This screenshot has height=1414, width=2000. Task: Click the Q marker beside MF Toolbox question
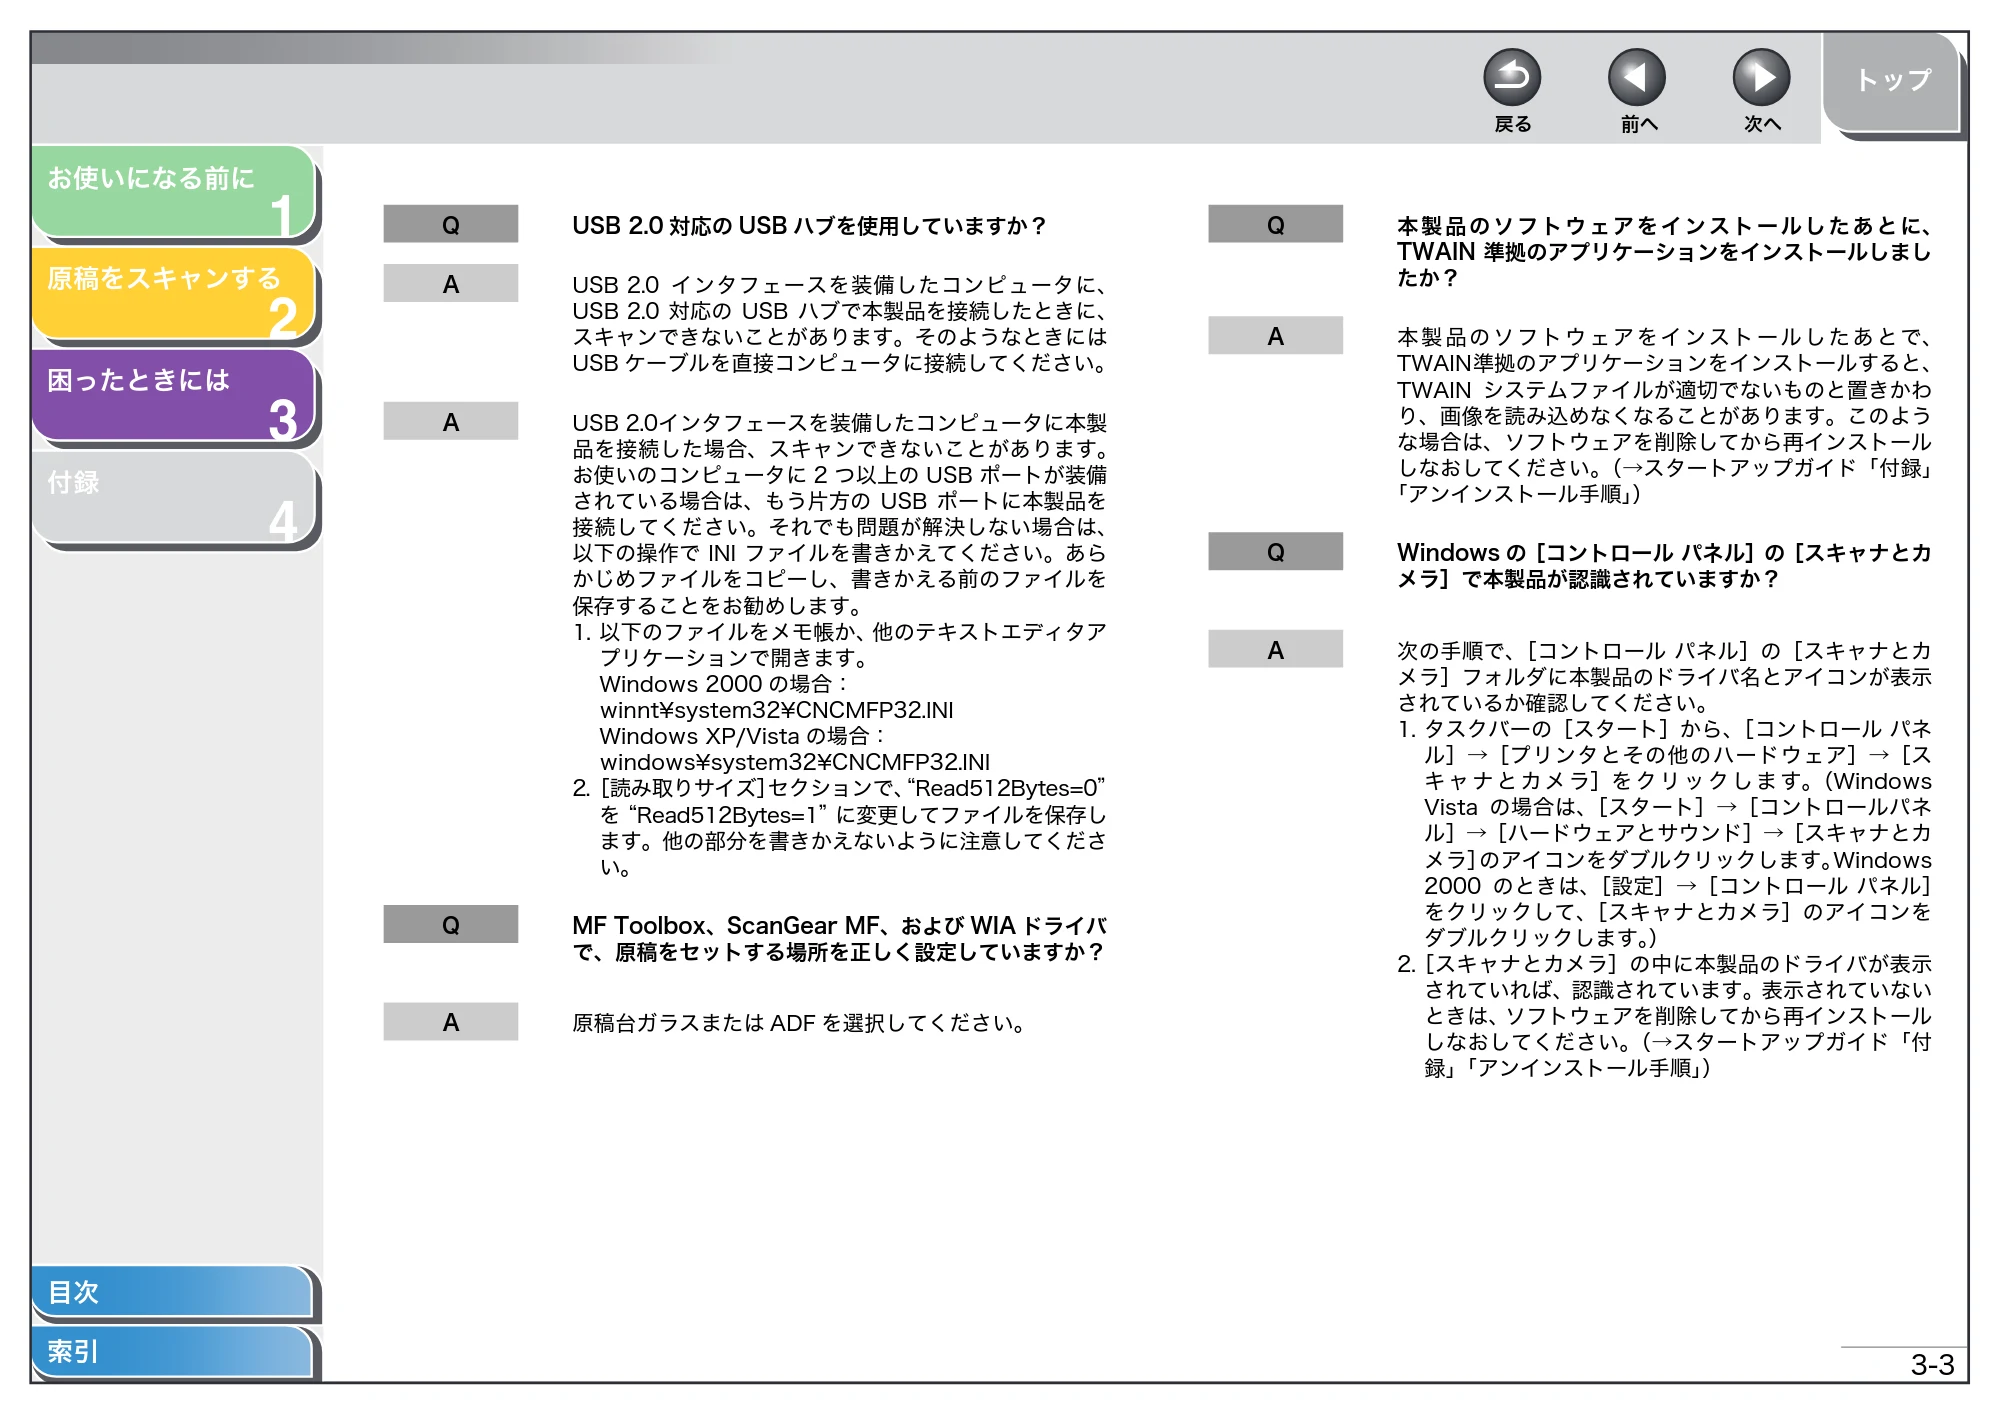pos(451,924)
